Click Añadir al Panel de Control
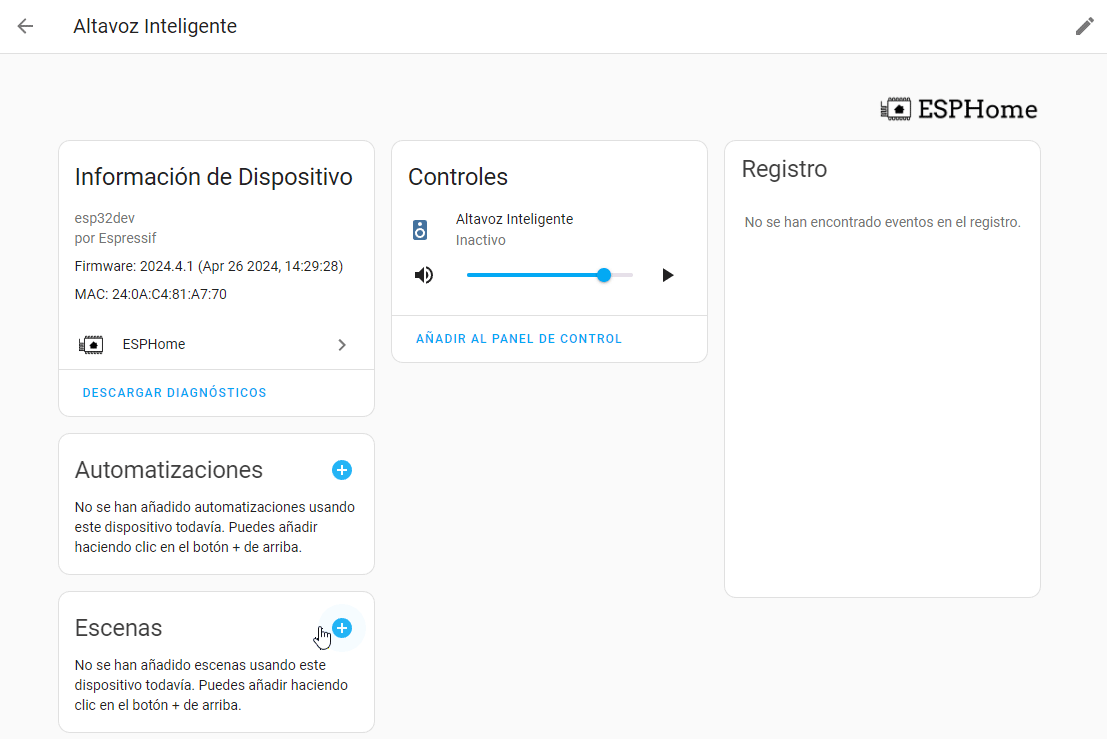The image size is (1107, 739). point(519,339)
